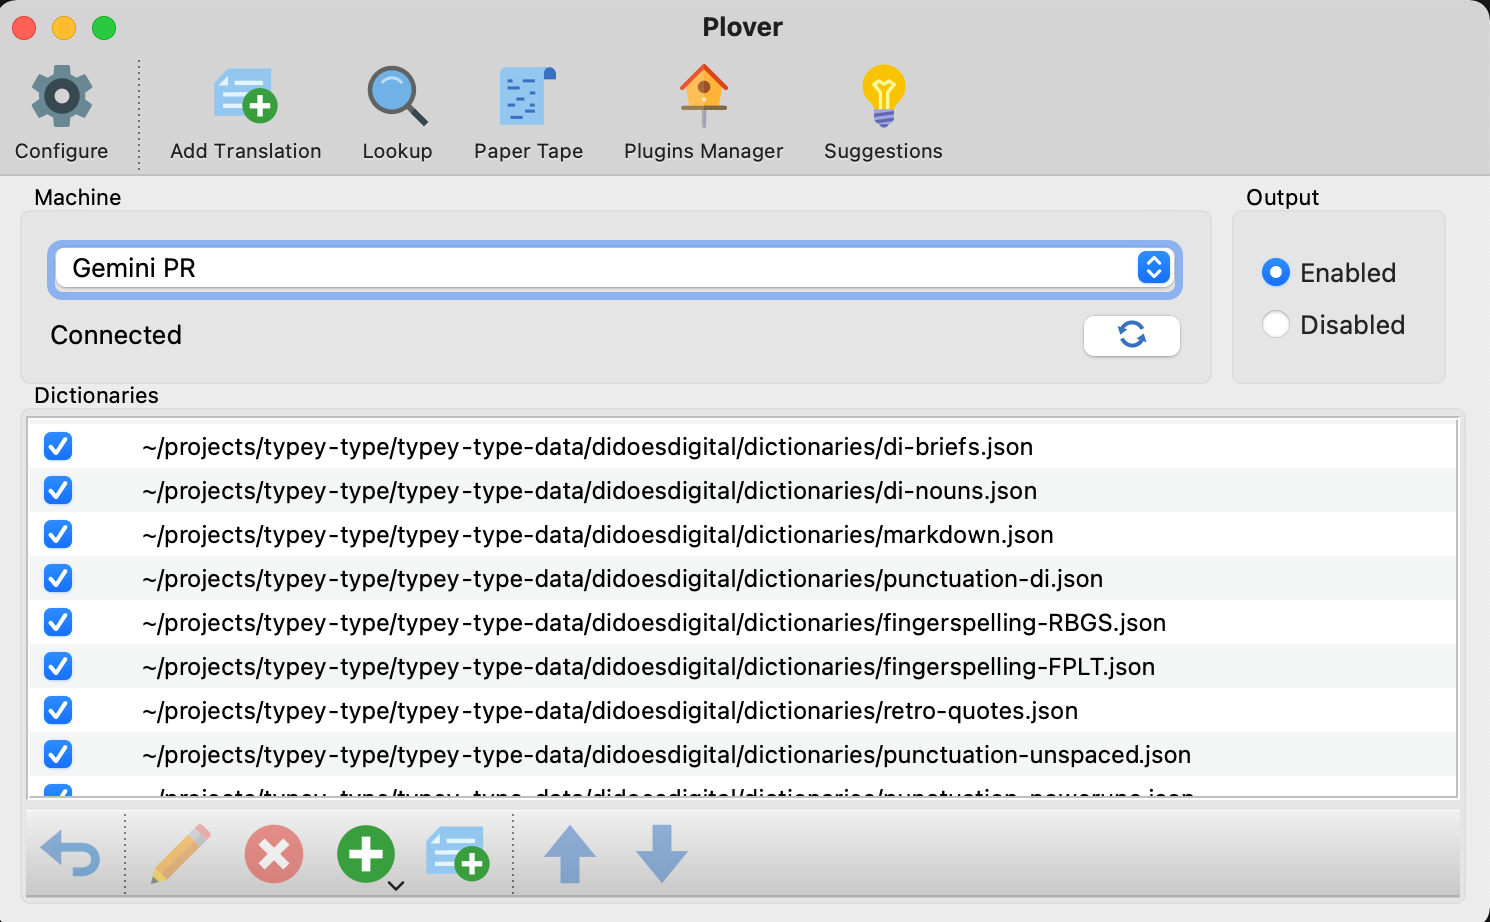
Task: Open the Configure gear icon
Action: pos(62,97)
